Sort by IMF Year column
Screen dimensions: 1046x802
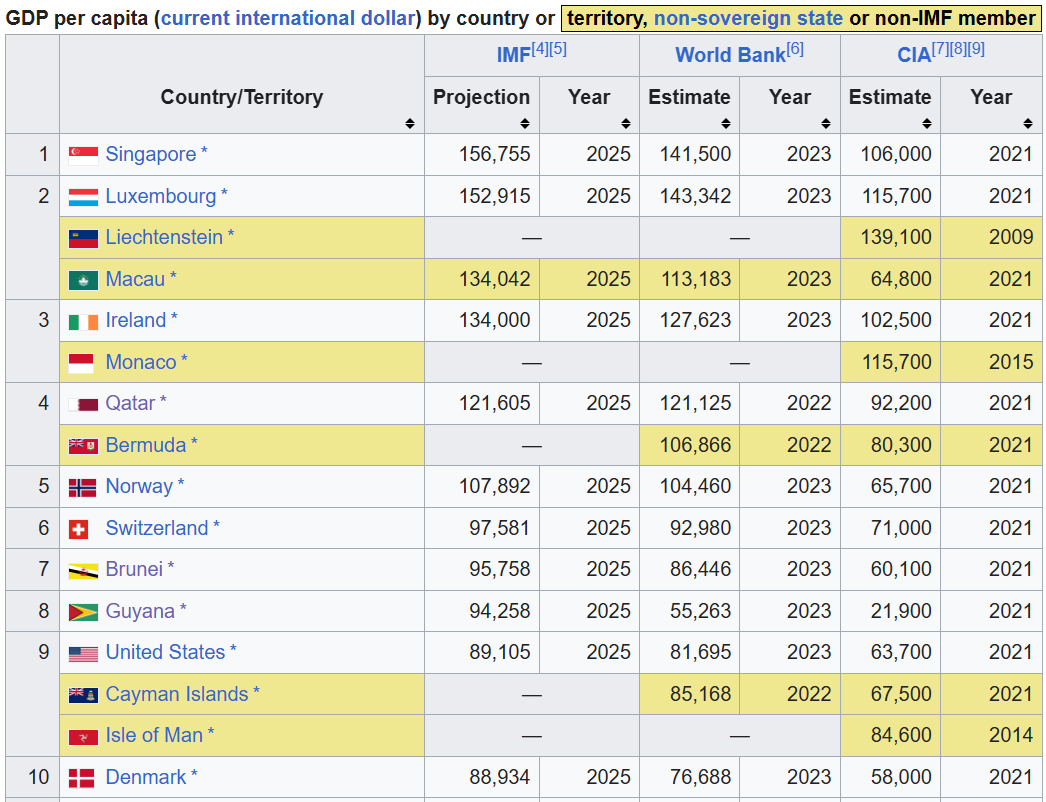click(625, 123)
